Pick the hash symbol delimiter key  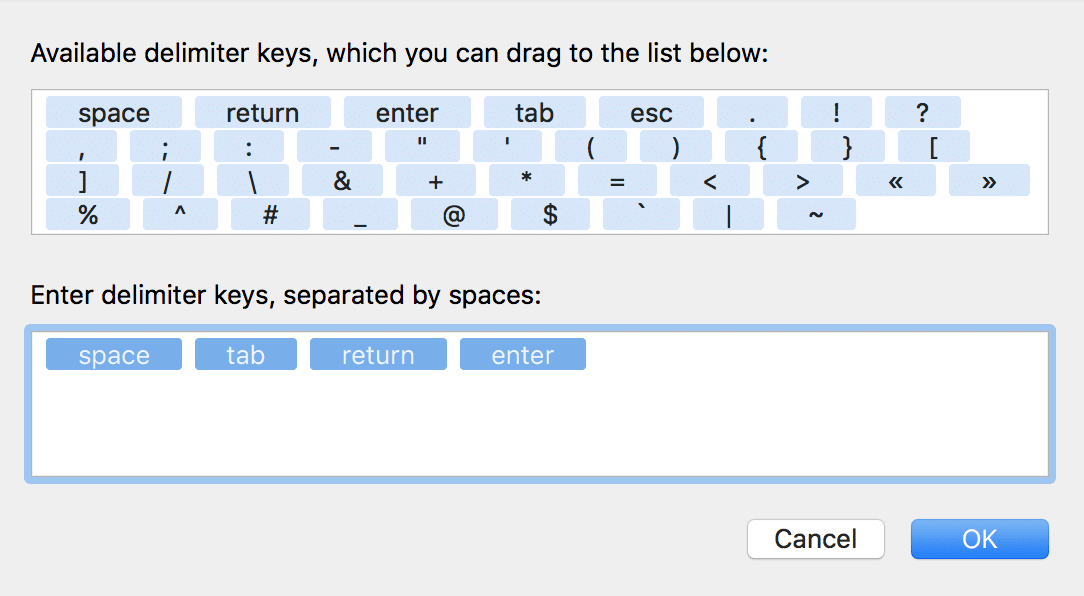(270, 215)
